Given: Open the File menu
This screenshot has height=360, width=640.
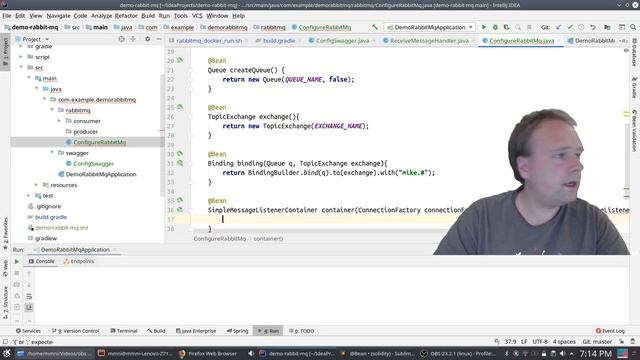Looking at the screenshot, I should tap(7, 16).
